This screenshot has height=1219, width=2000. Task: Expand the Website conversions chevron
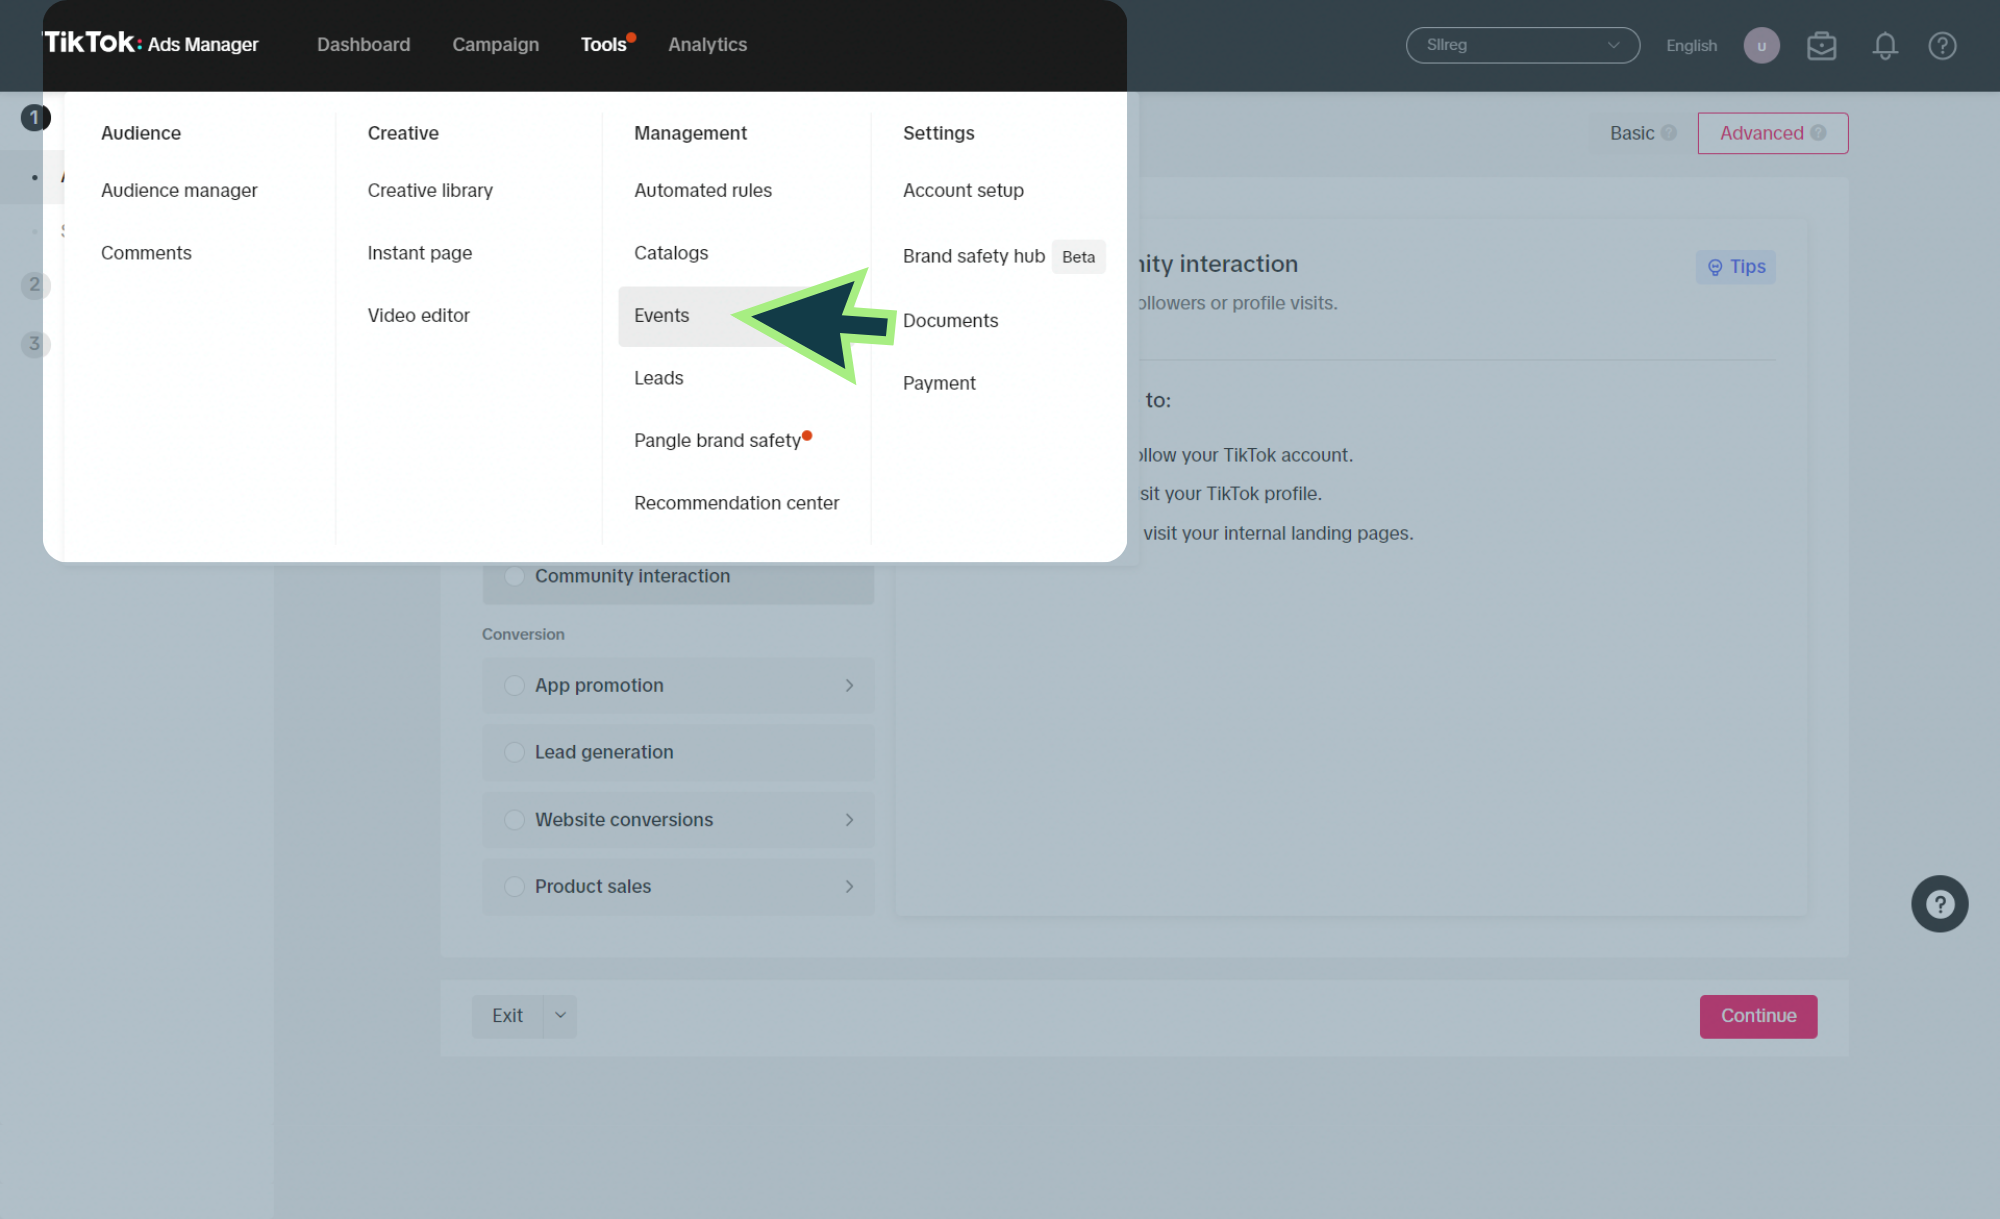849,819
